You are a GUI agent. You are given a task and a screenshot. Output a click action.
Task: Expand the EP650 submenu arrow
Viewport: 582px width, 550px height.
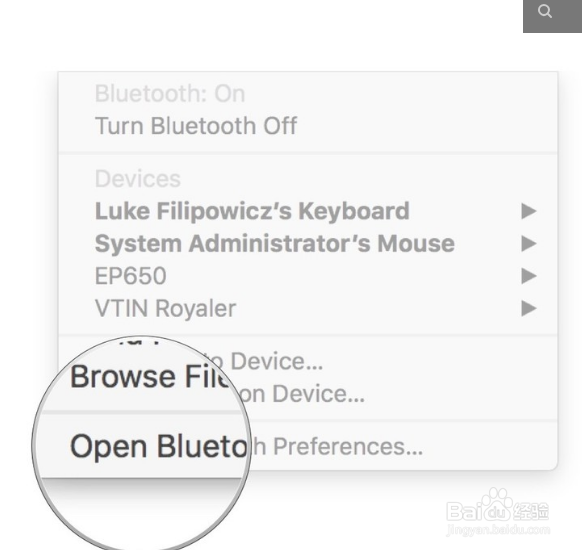[529, 276]
